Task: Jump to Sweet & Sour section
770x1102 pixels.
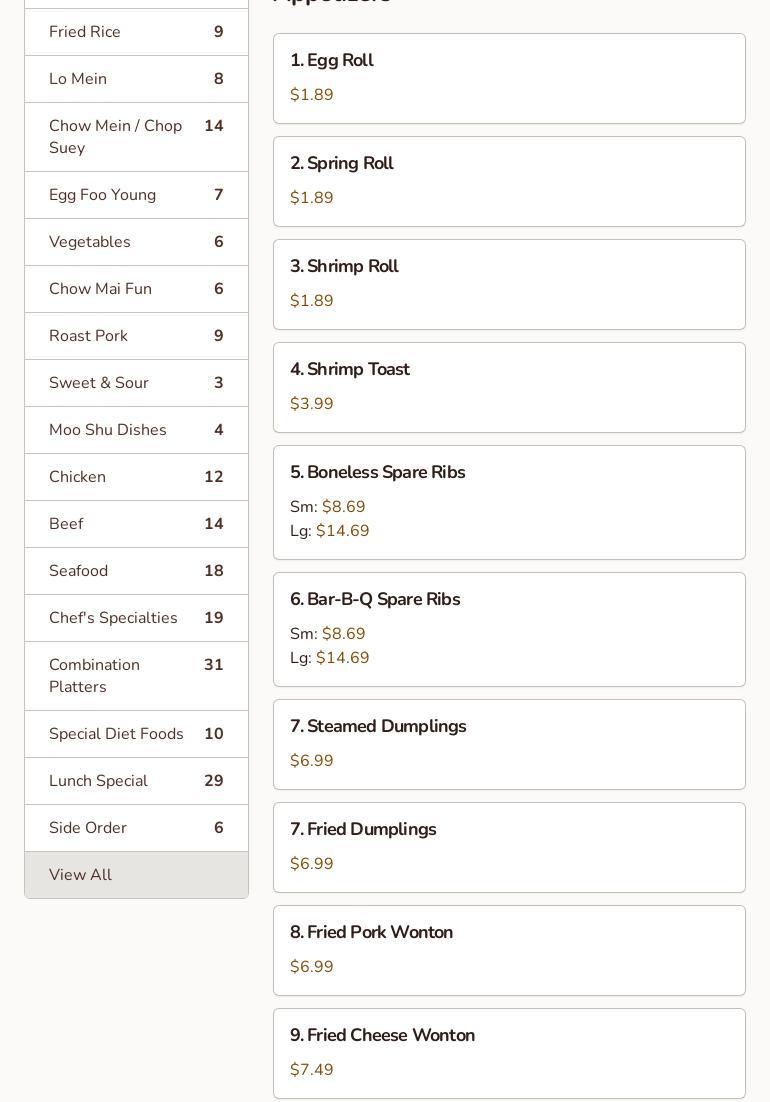Action: point(136,383)
